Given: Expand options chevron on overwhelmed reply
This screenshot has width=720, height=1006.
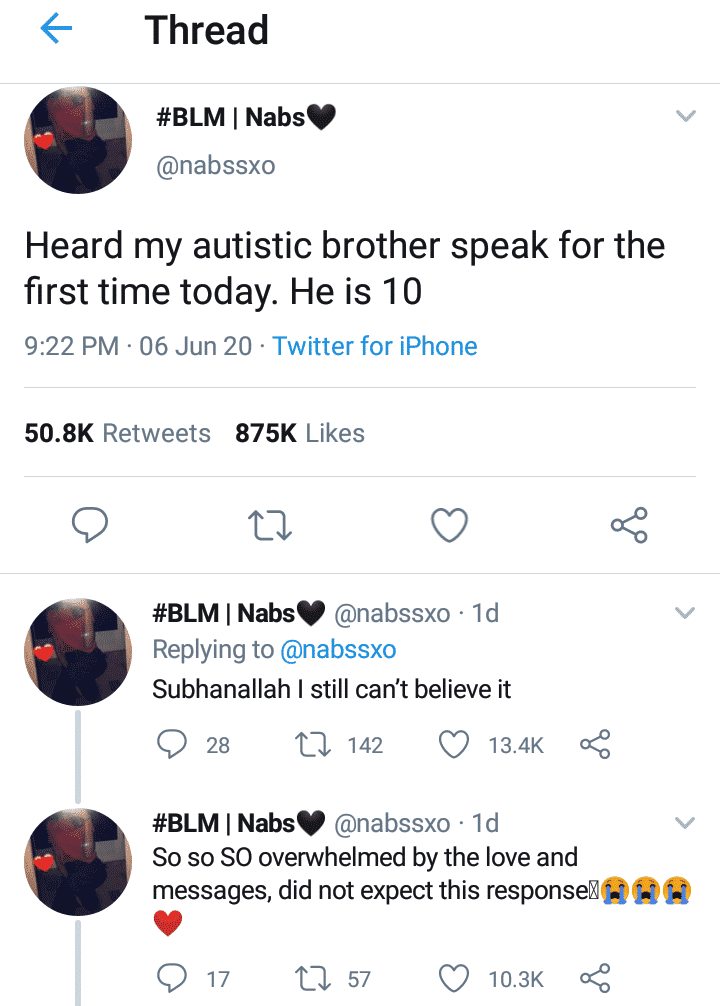Looking at the screenshot, I should [685, 823].
